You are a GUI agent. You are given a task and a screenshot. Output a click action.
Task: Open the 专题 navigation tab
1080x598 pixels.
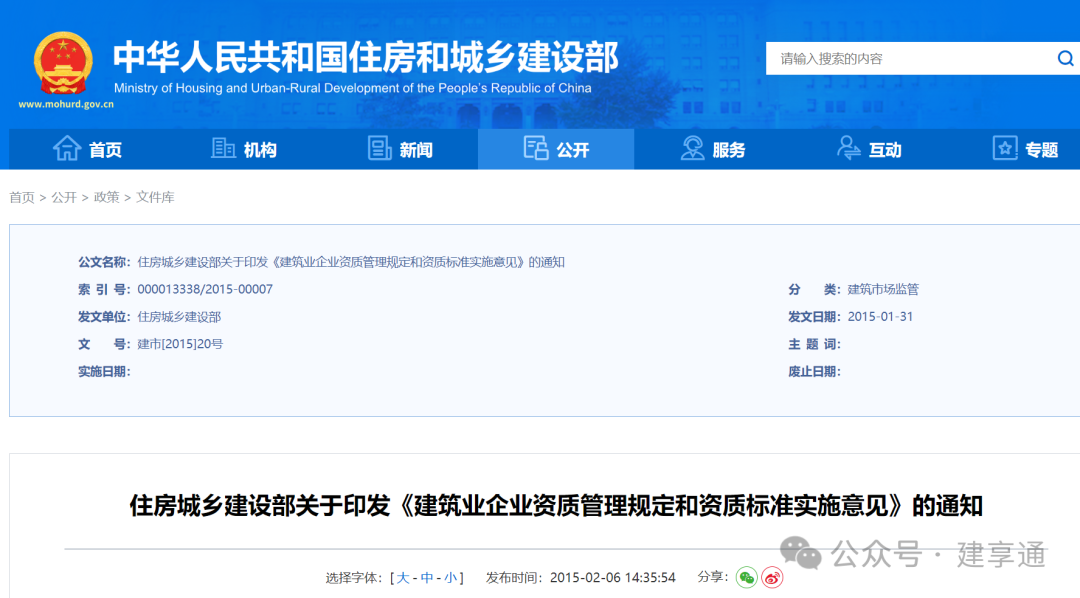point(1025,149)
